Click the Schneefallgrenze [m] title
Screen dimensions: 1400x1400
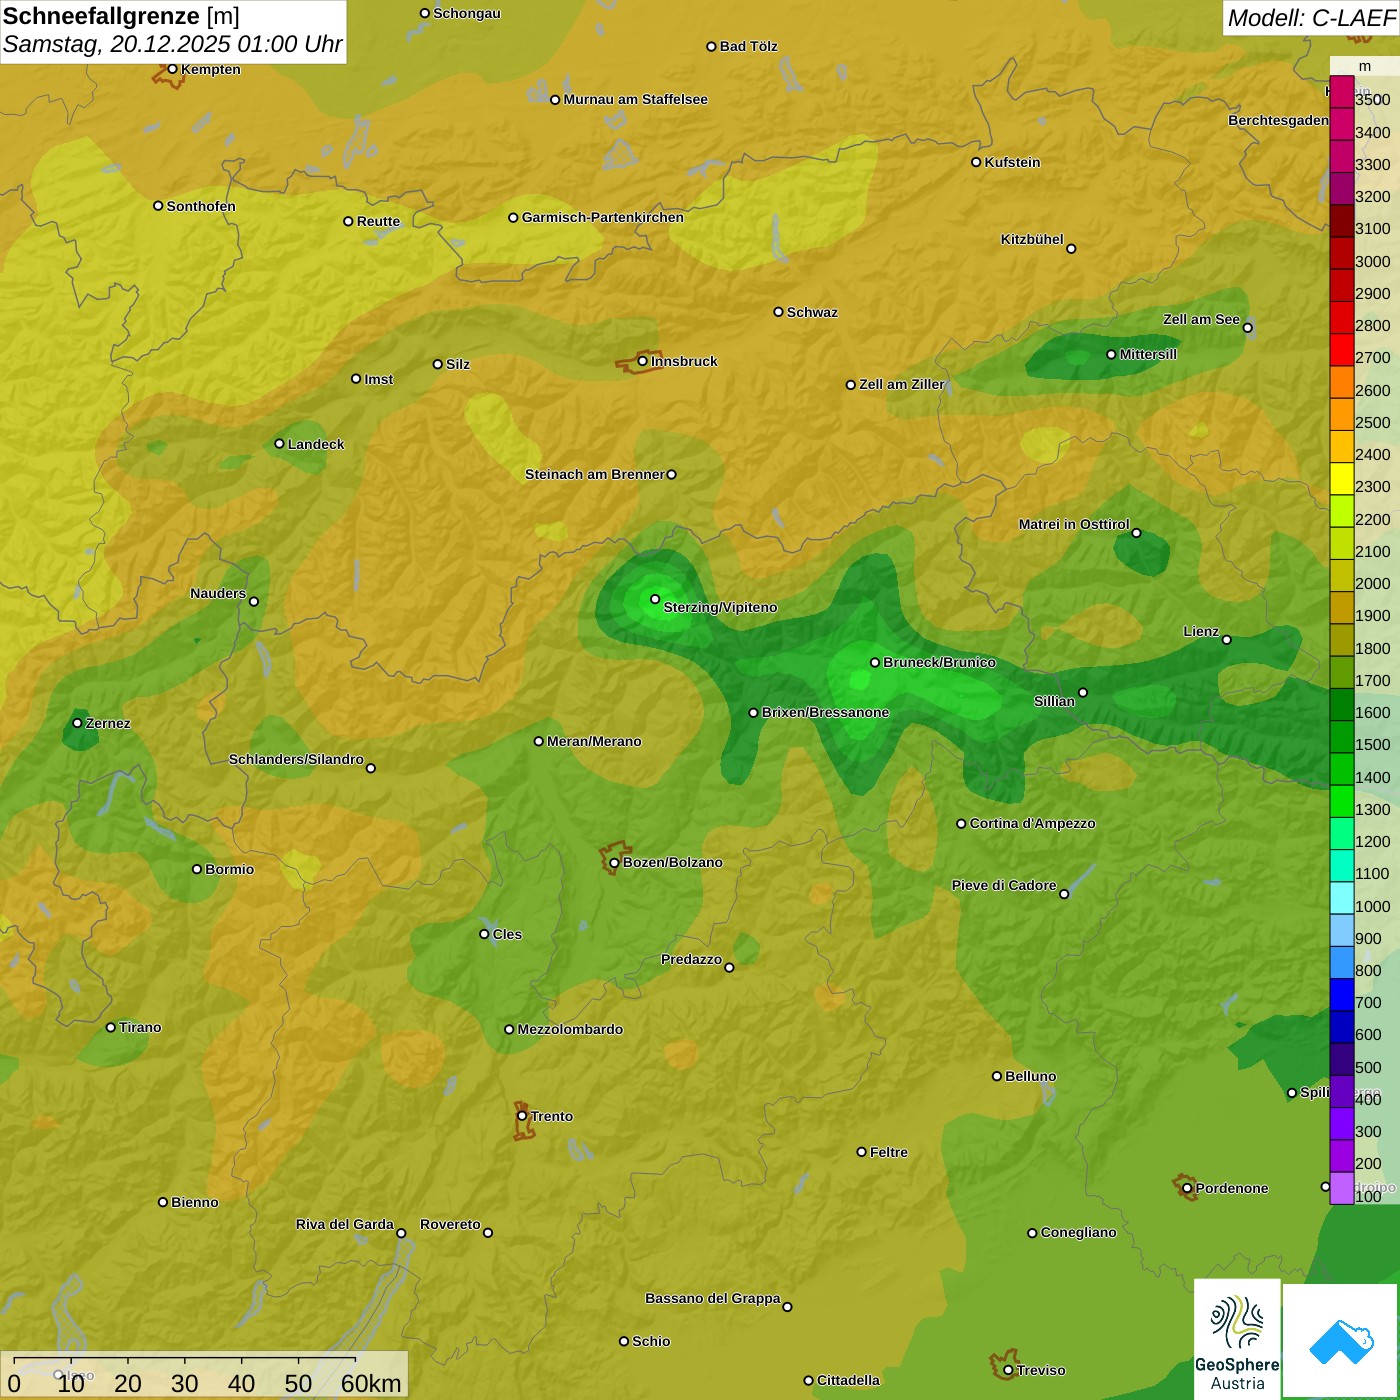pos(121,16)
